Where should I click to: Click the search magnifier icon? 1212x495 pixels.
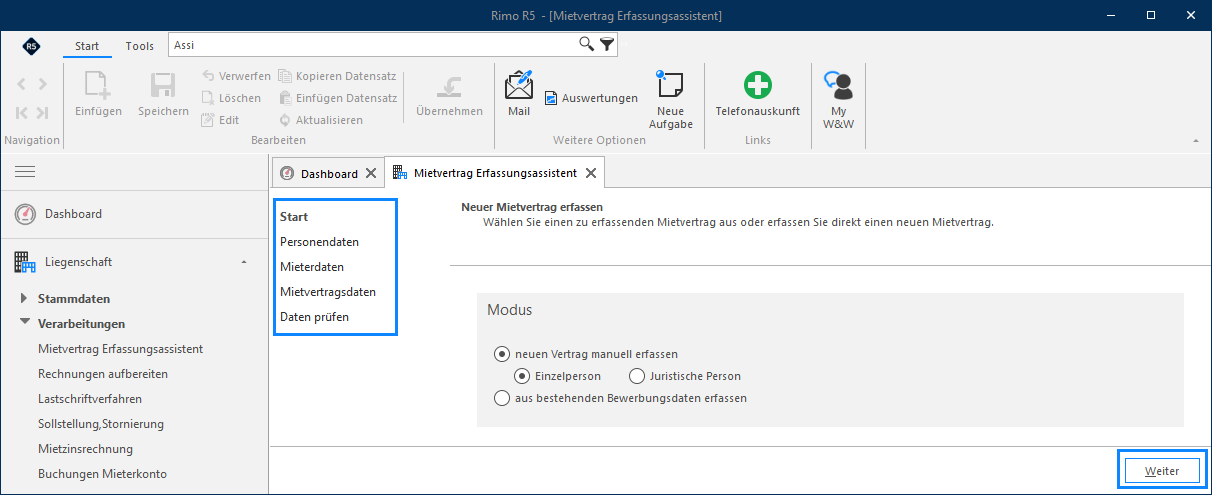(587, 45)
